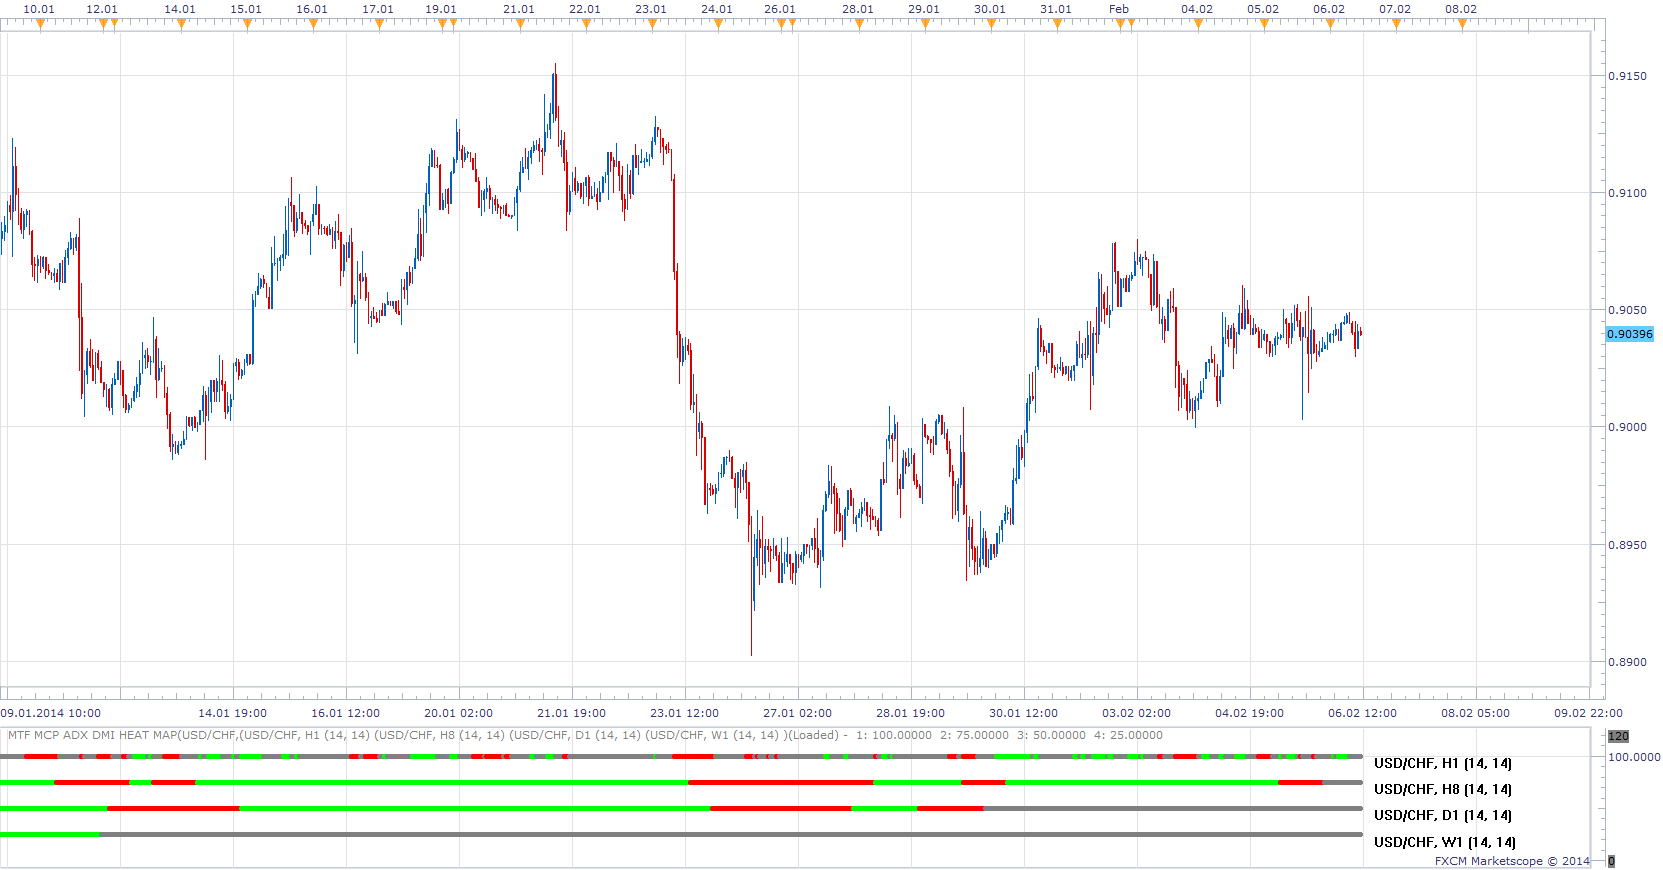Select the '12.01' date label at top

(102, 9)
